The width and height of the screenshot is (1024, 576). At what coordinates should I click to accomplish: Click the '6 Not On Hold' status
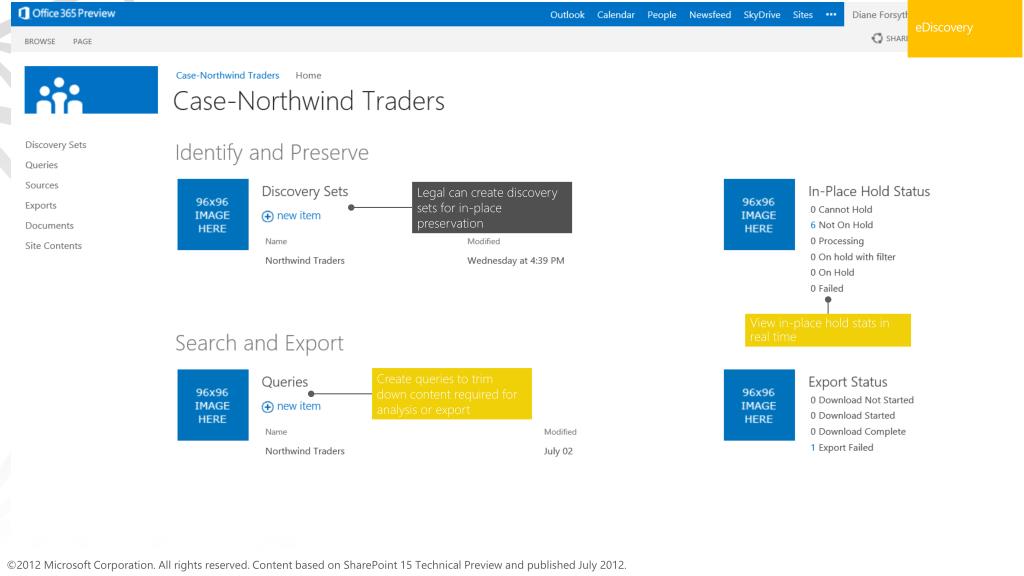point(841,225)
